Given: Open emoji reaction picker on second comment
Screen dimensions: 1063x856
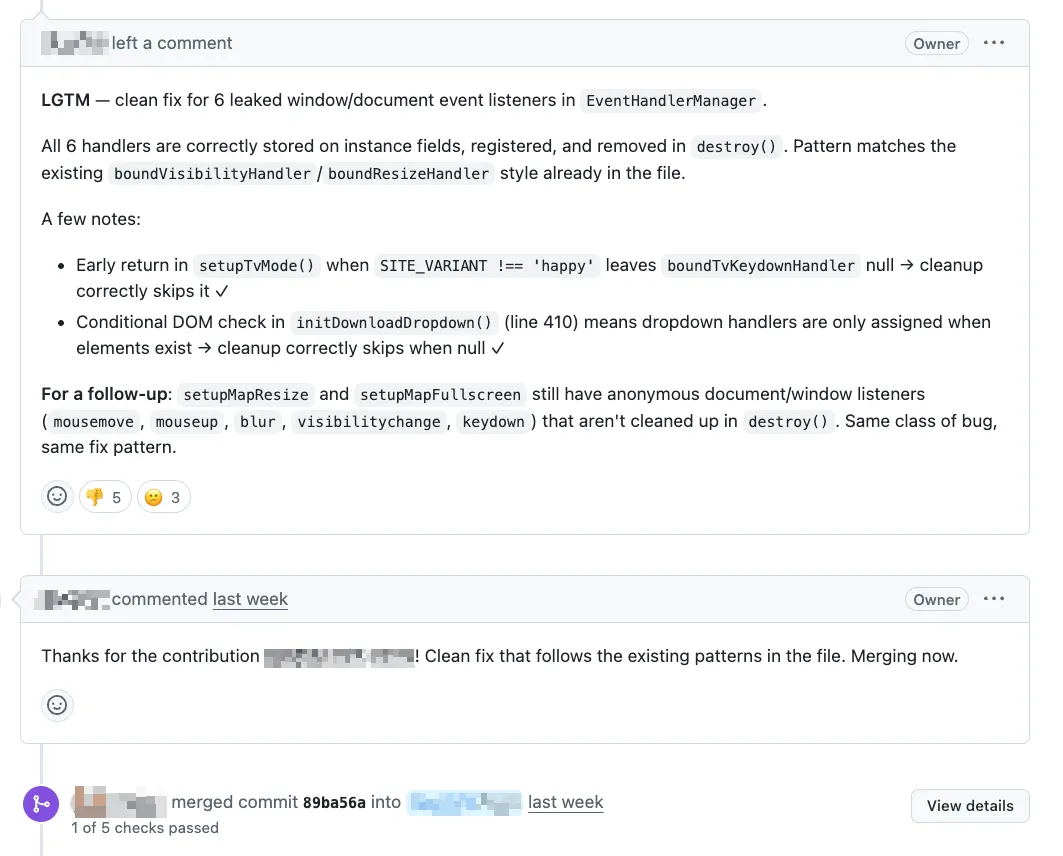Looking at the screenshot, I should 57,705.
